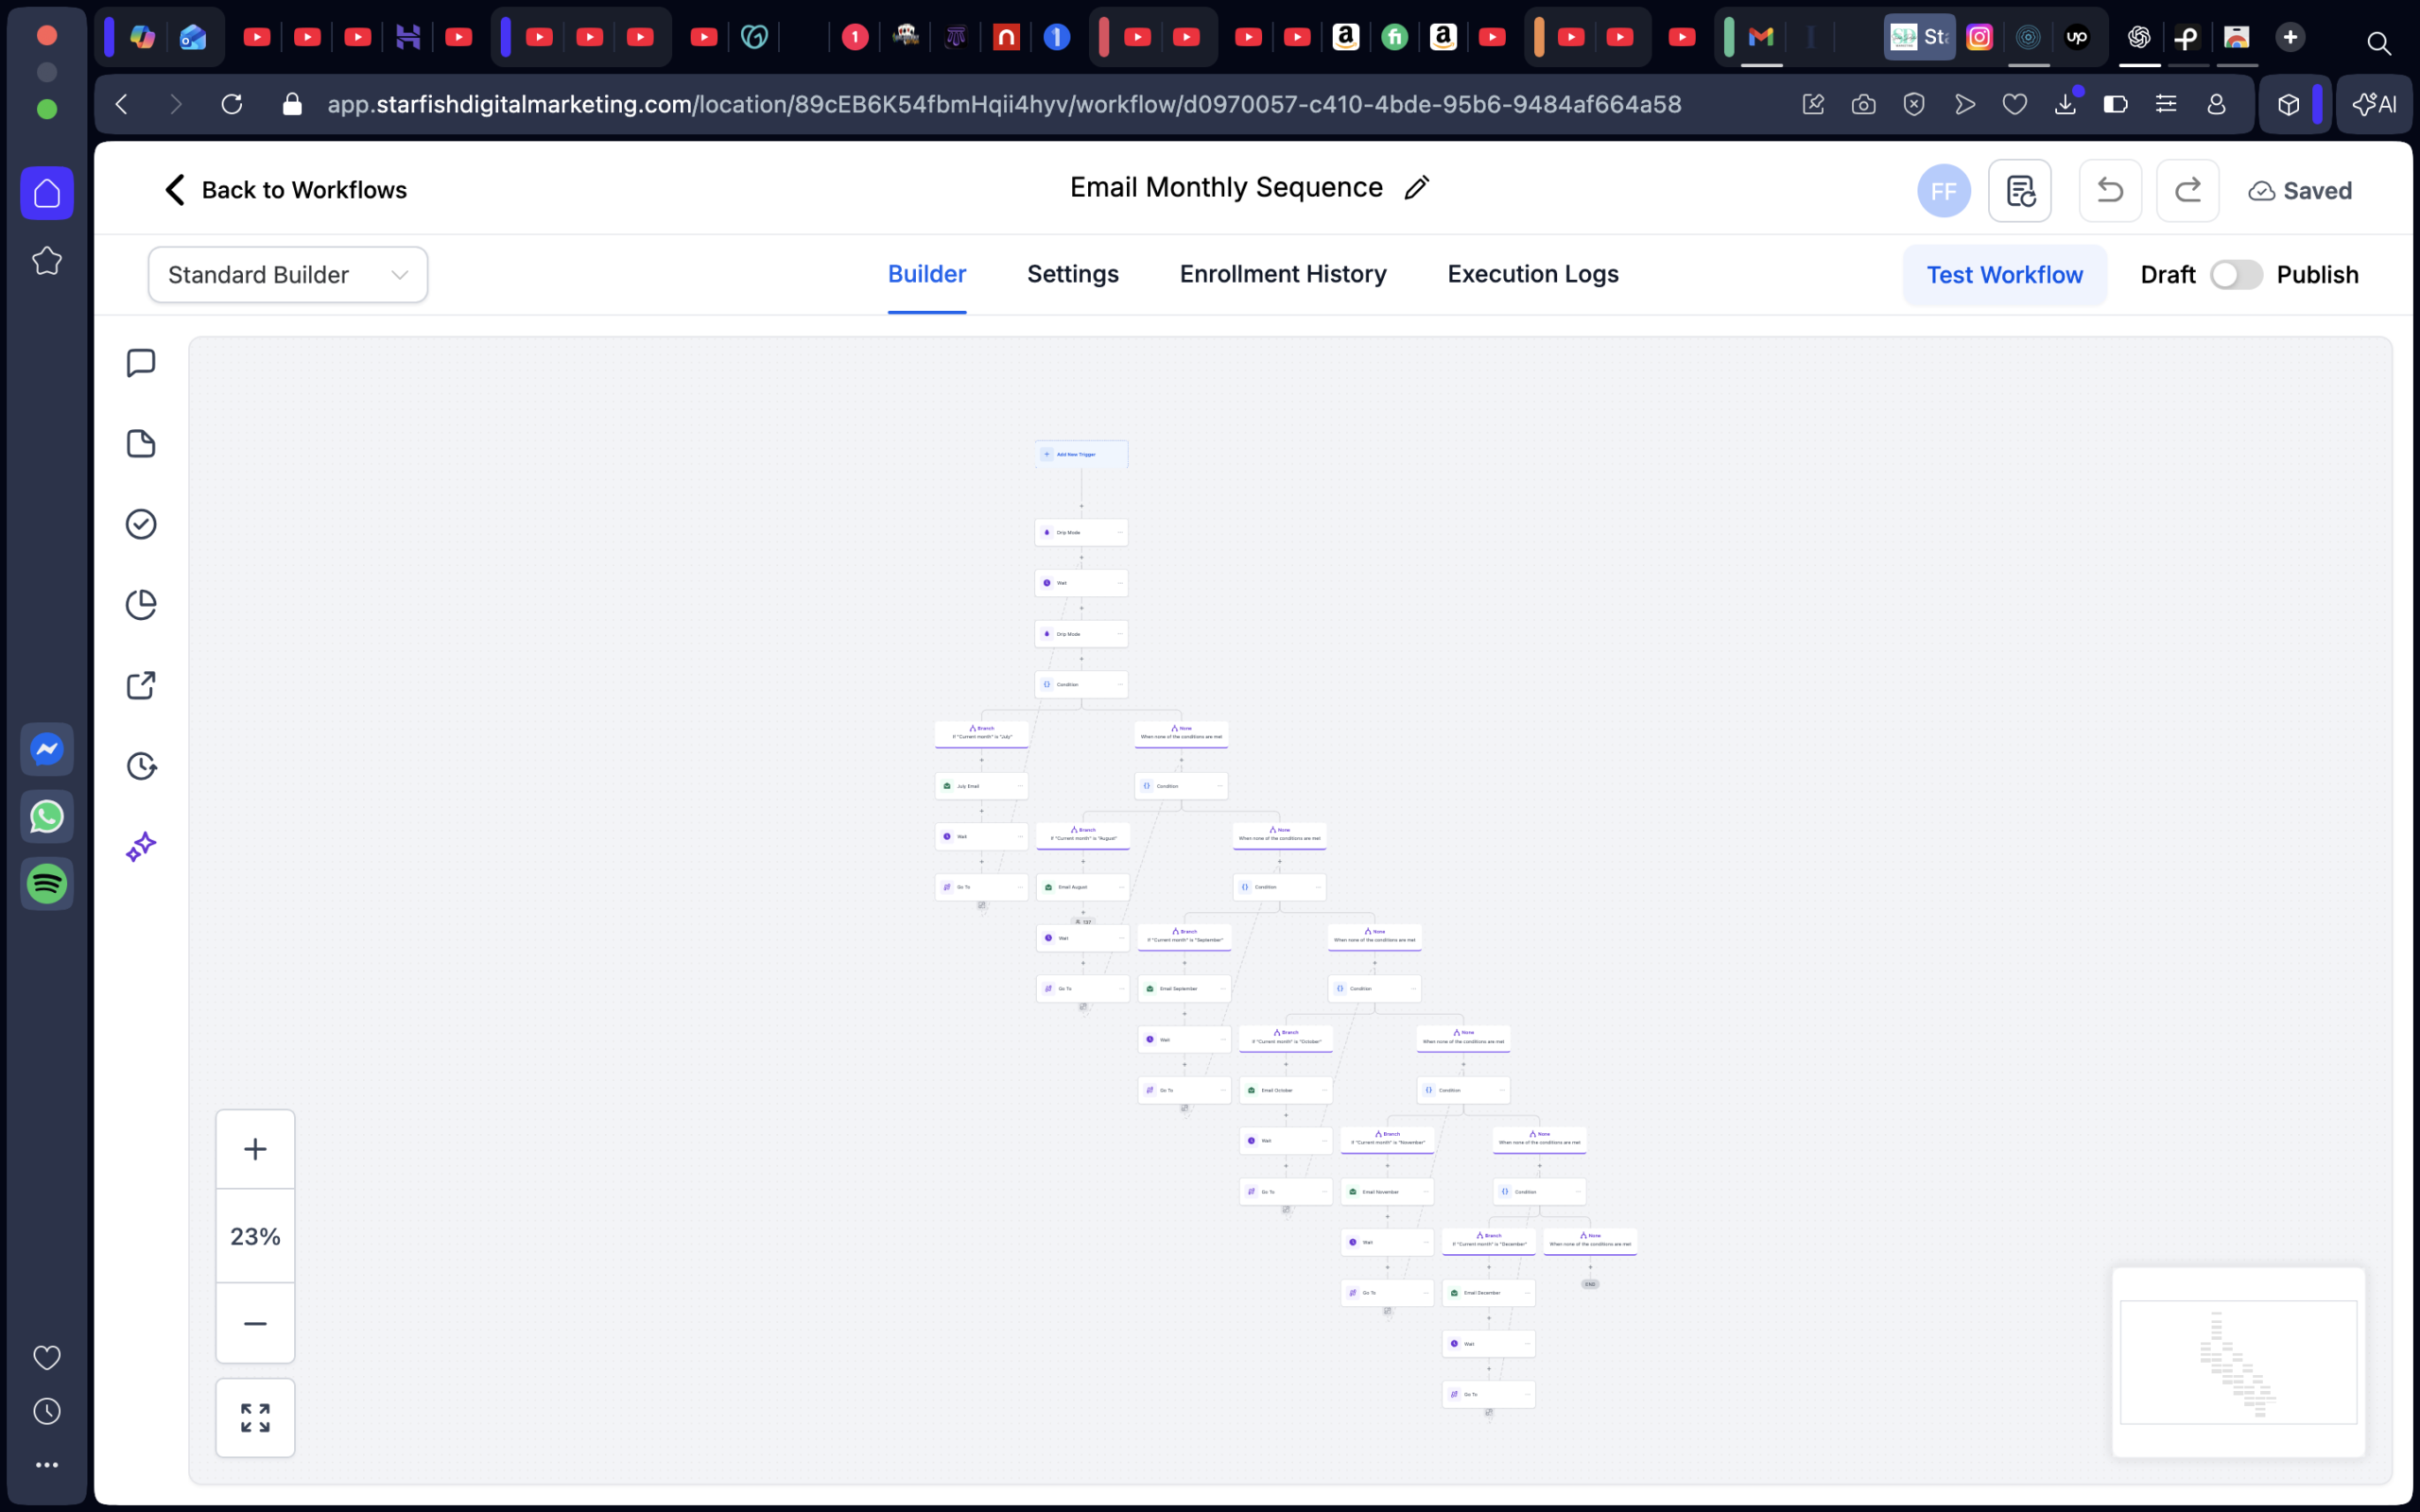This screenshot has height=1512, width=2420.
Task: Zoom in the canvas with plus
Action: tap(255, 1149)
